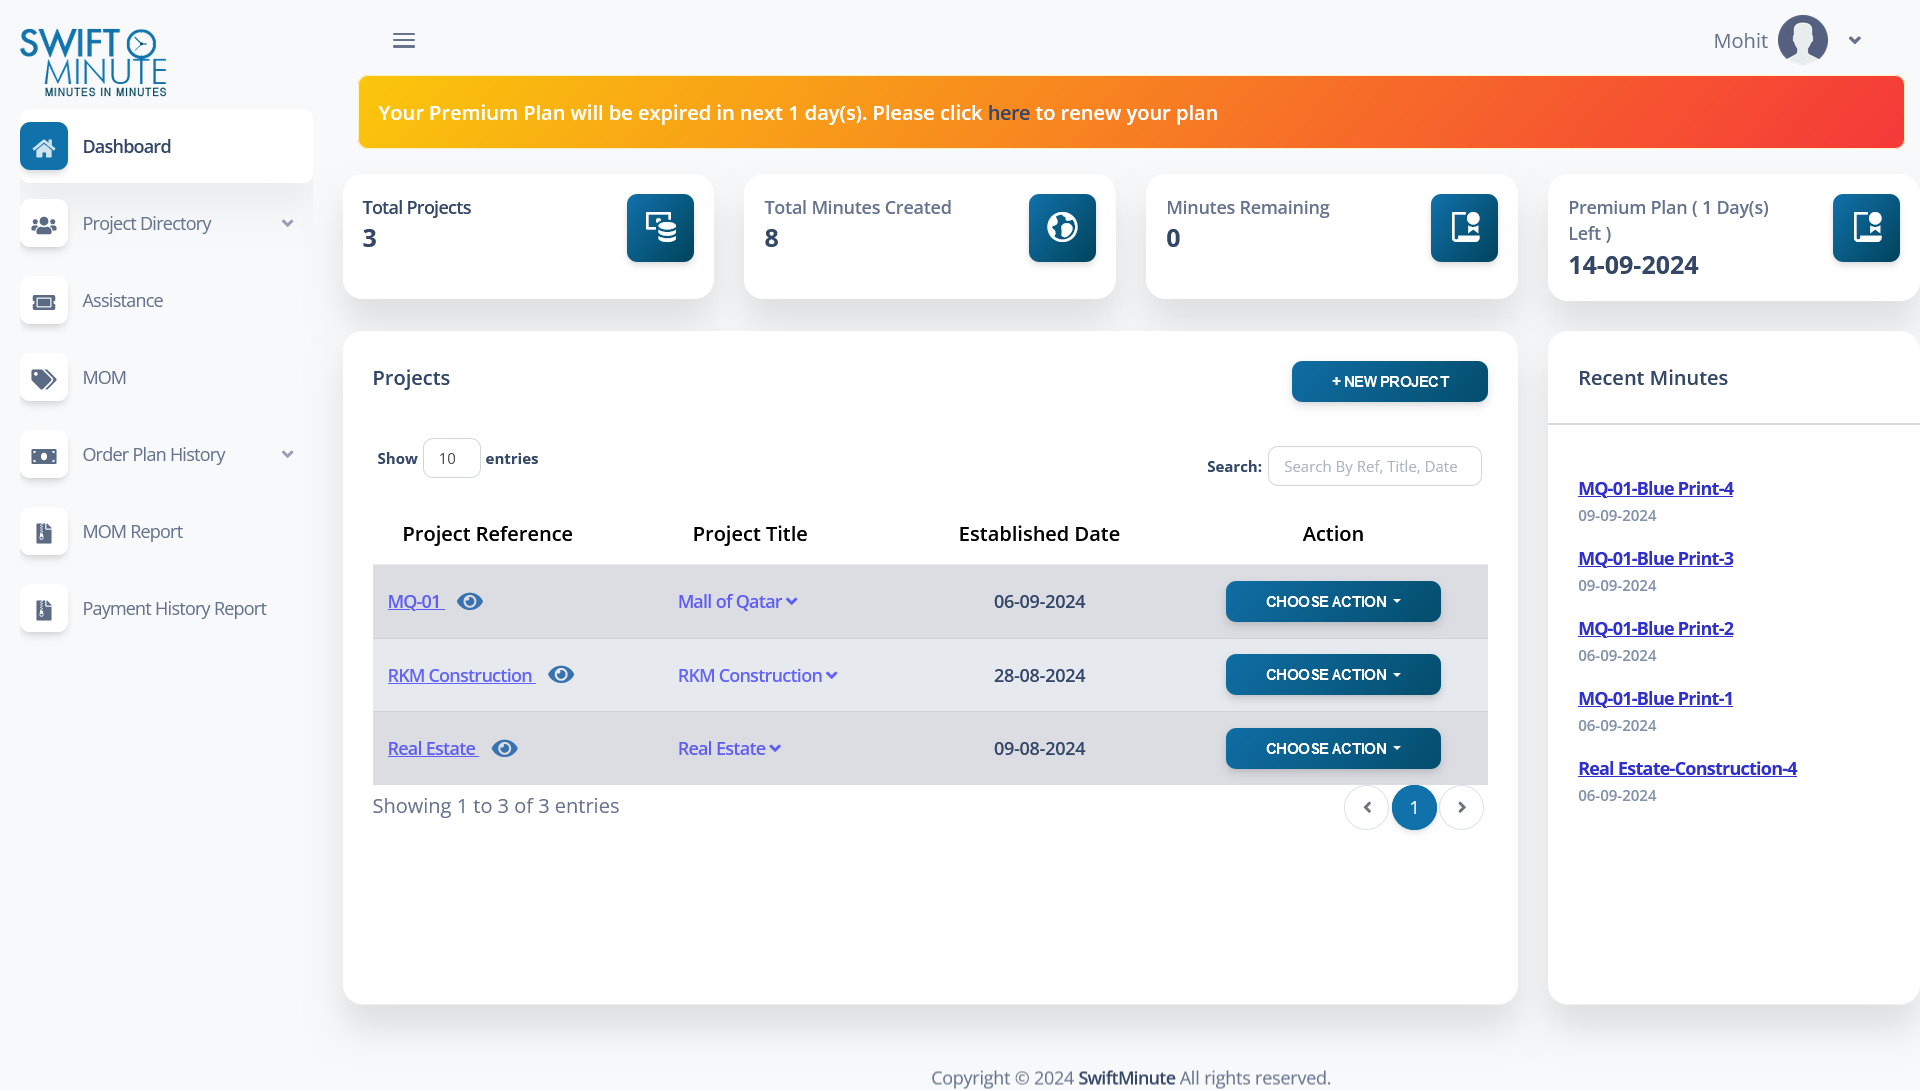
Task: Focus the project search field
Action: pyautogui.click(x=1374, y=467)
